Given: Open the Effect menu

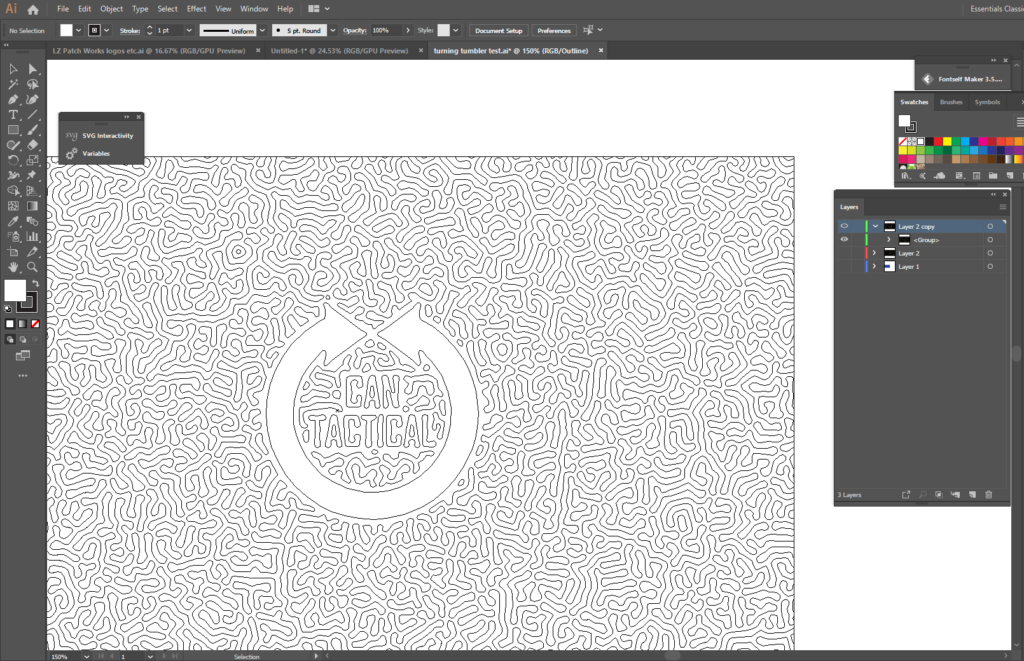Looking at the screenshot, I should click(x=196, y=9).
